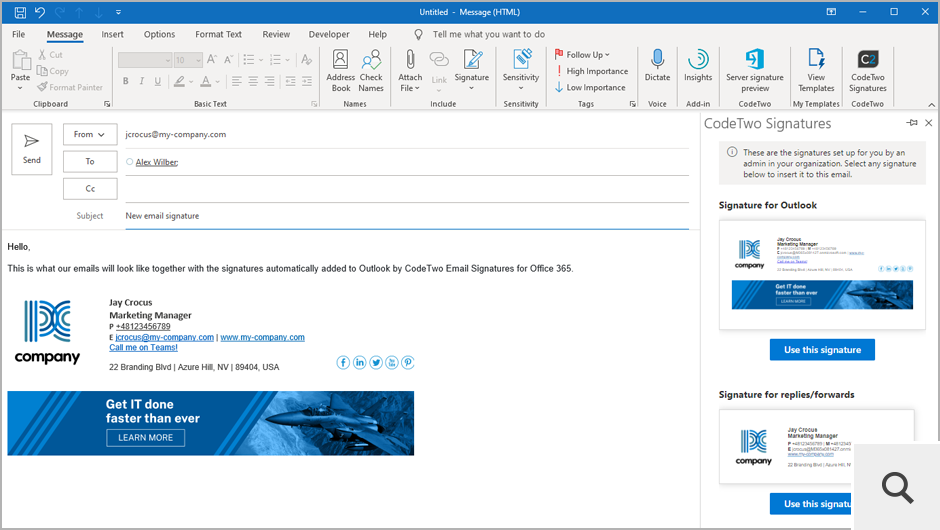Open the Follow Up flag menu
Image resolution: width=940 pixels, height=530 pixels.
(x=582, y=55)
